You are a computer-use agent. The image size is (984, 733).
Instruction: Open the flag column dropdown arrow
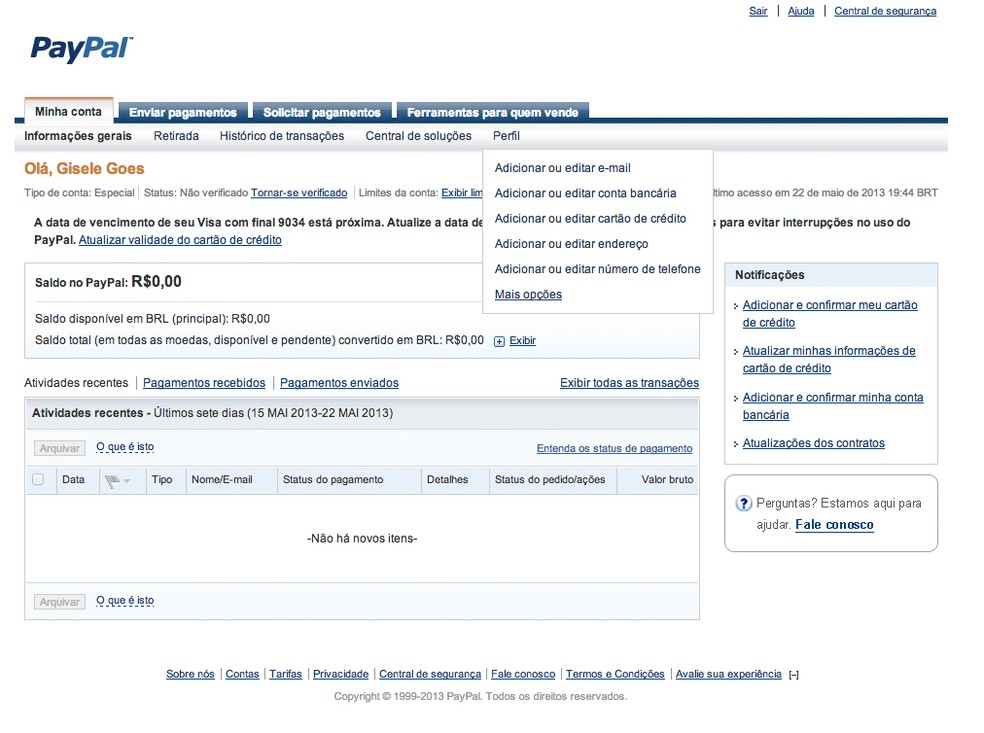point(125,480)
